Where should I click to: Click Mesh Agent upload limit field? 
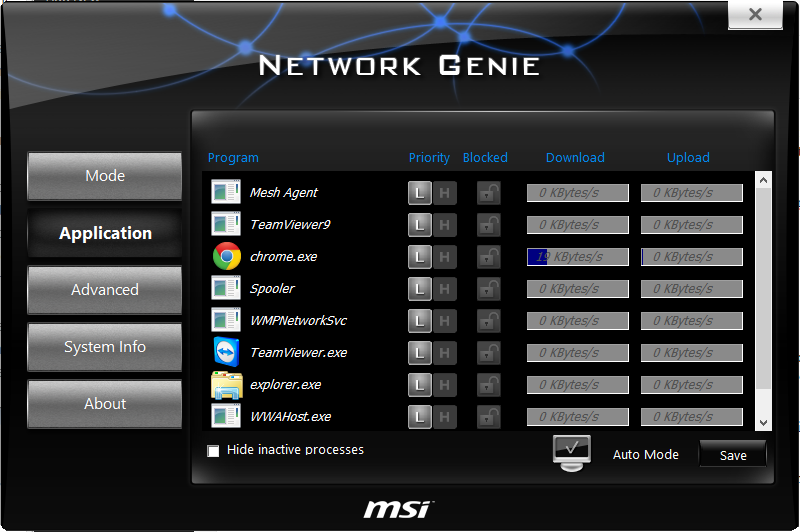[x=692, y=193]
